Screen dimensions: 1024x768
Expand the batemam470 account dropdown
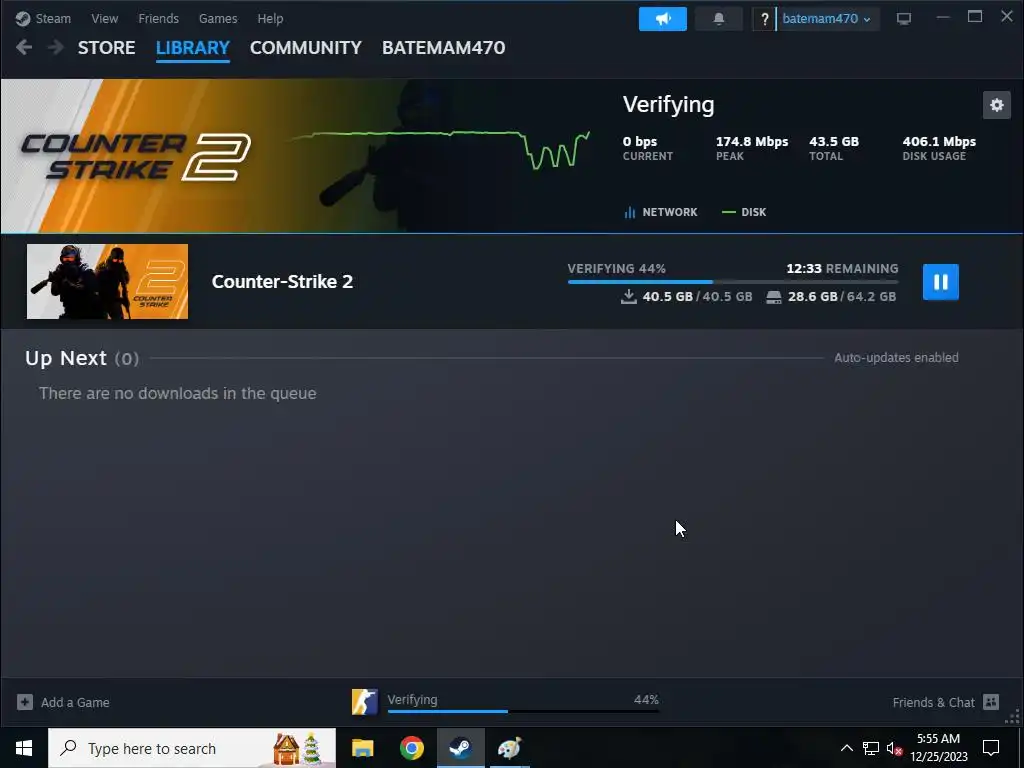click(827, 19)
